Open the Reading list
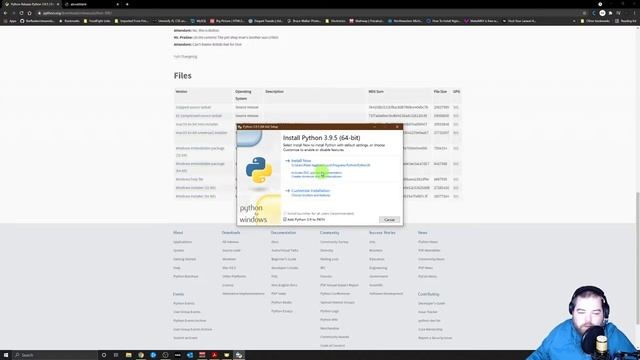This screenshot has width=640, height=360. point(625,21)
